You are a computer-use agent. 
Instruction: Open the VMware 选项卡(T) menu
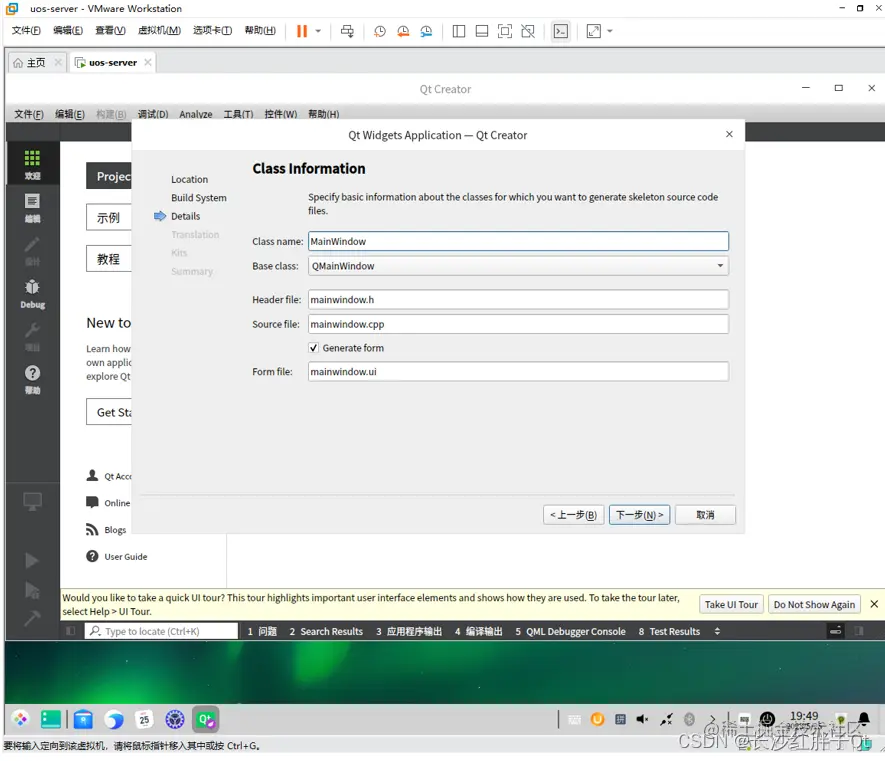(x=212, y=30)
